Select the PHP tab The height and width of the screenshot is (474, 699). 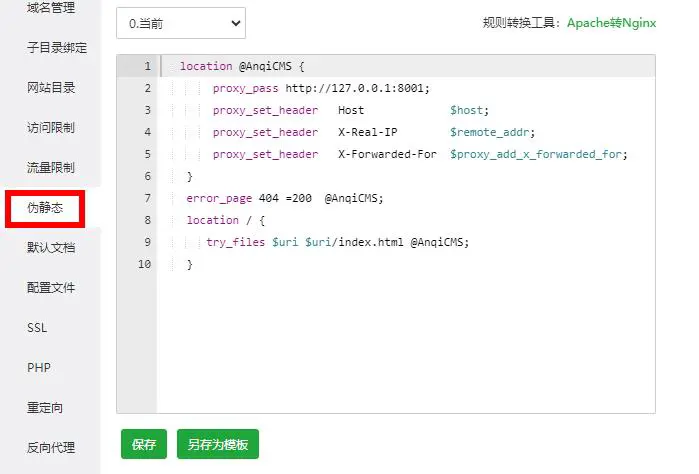click(39, 368)
